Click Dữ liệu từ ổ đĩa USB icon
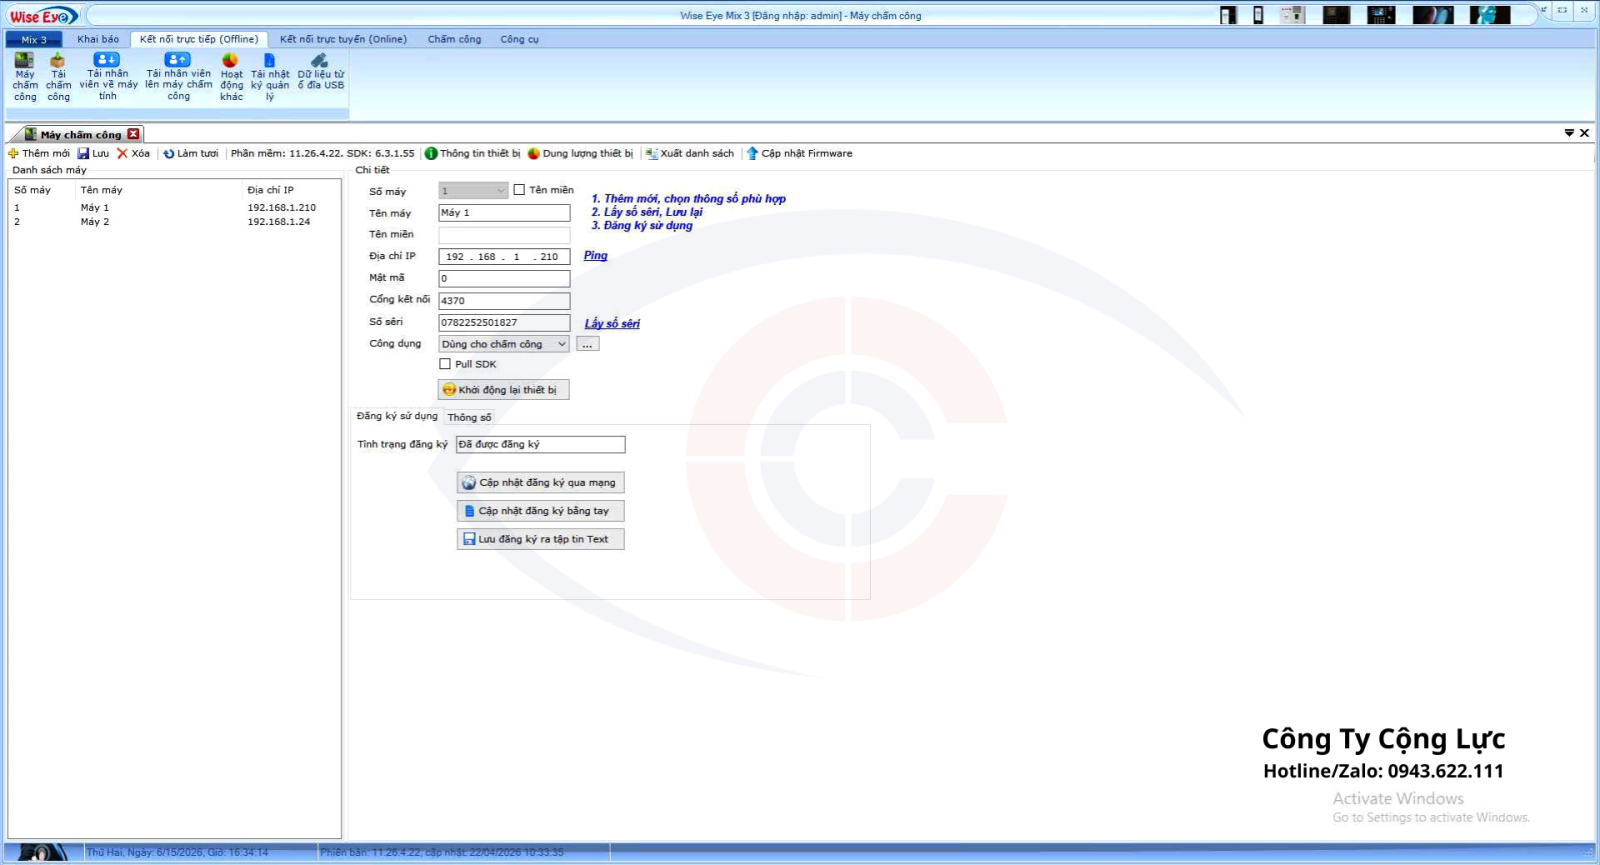This screenshot has height=865, width=1600. tap(320, 60)
